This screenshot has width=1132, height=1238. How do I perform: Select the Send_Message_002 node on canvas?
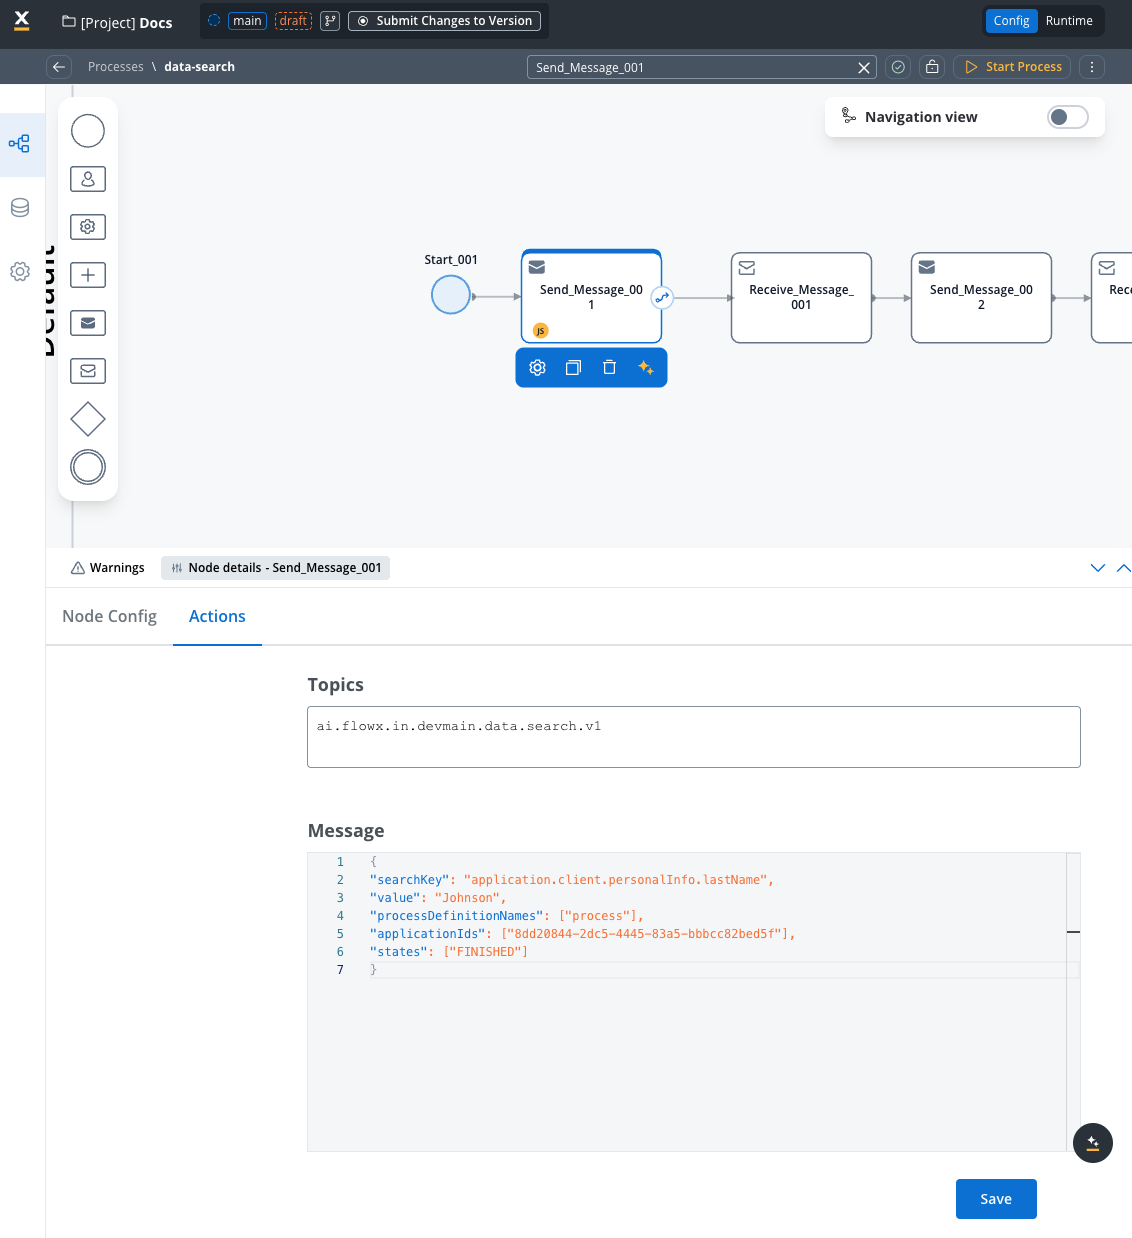pos(981,298)
